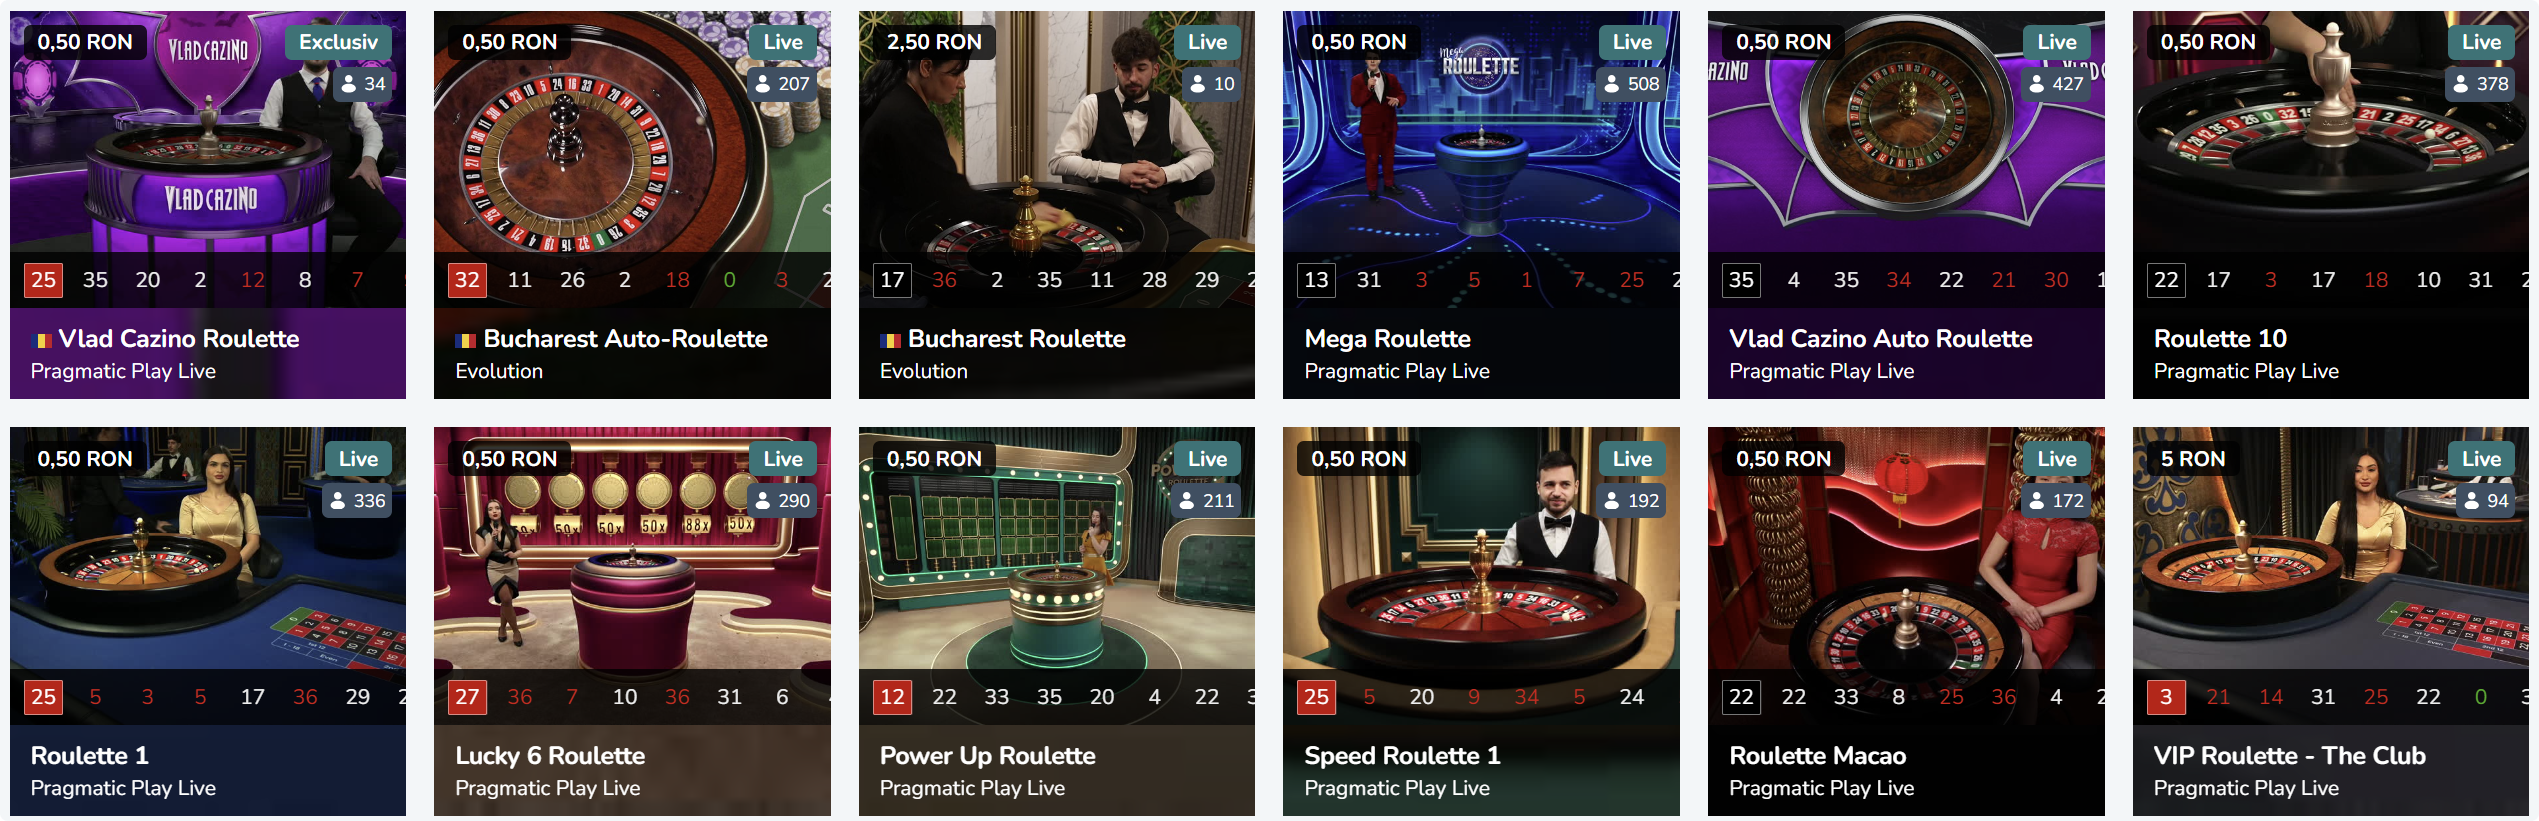Select latest result 12 on Power Up Roulette
The width and height of the screenshot is (2539, 821).
pyautogui.click(x=892, y=697)
